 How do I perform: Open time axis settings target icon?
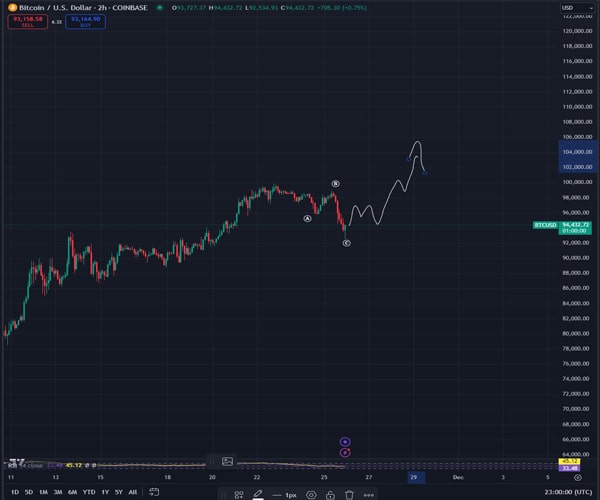578,477
